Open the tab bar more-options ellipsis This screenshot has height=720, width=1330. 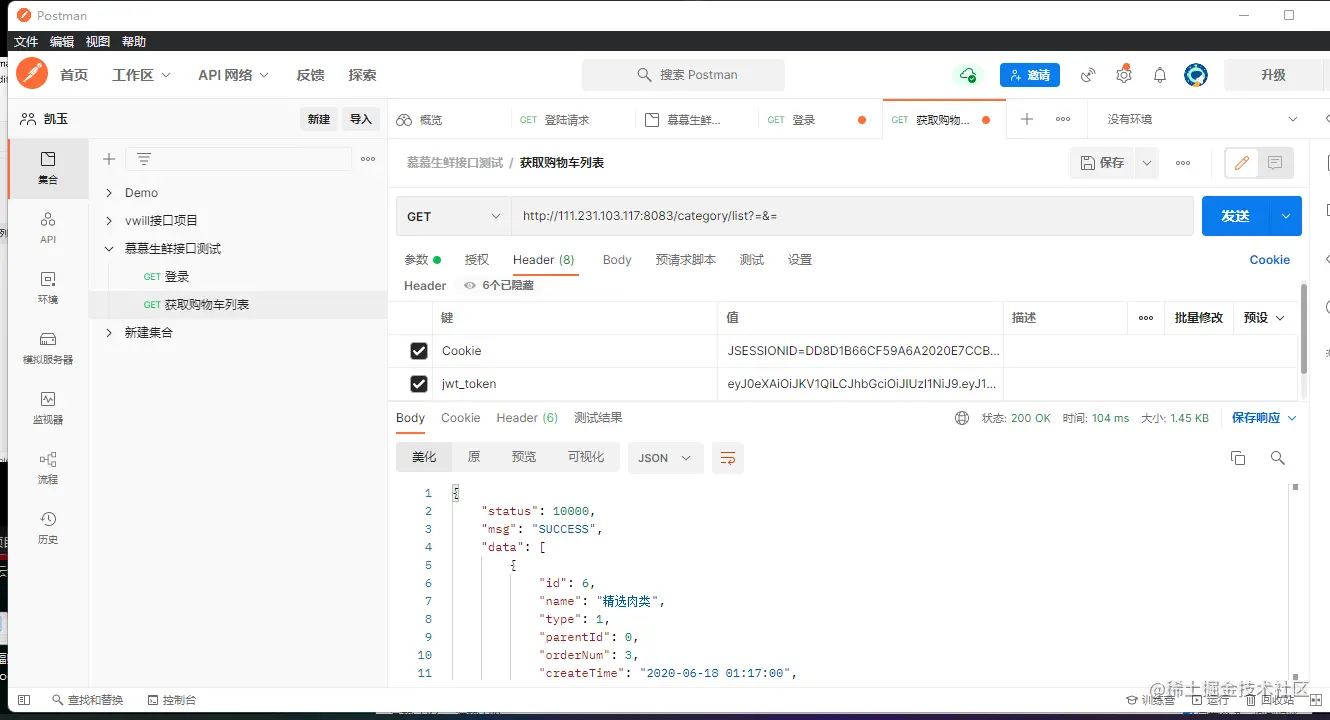pos(1063,119)
